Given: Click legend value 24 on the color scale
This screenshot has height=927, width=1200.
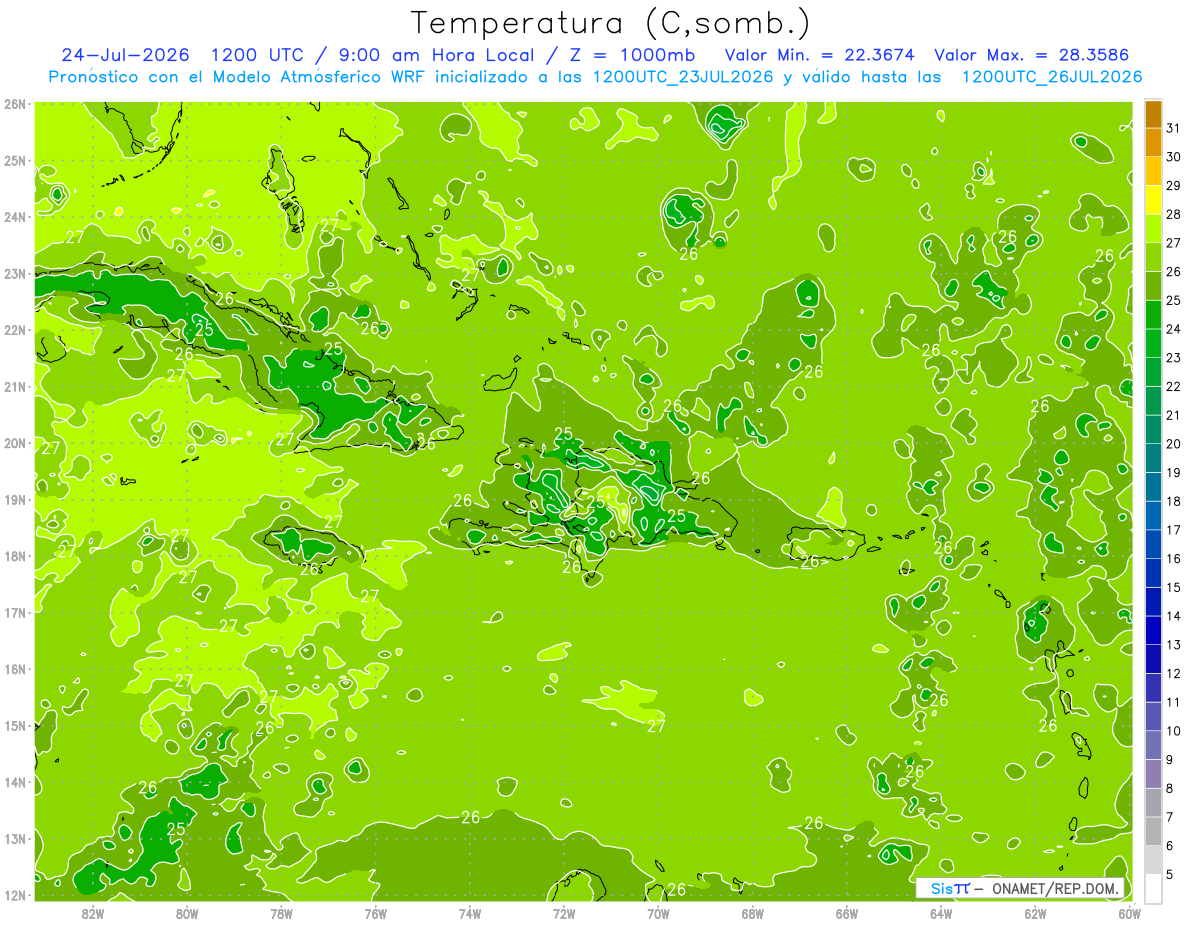Looking at the screenshot, I should click(1174, 329).
